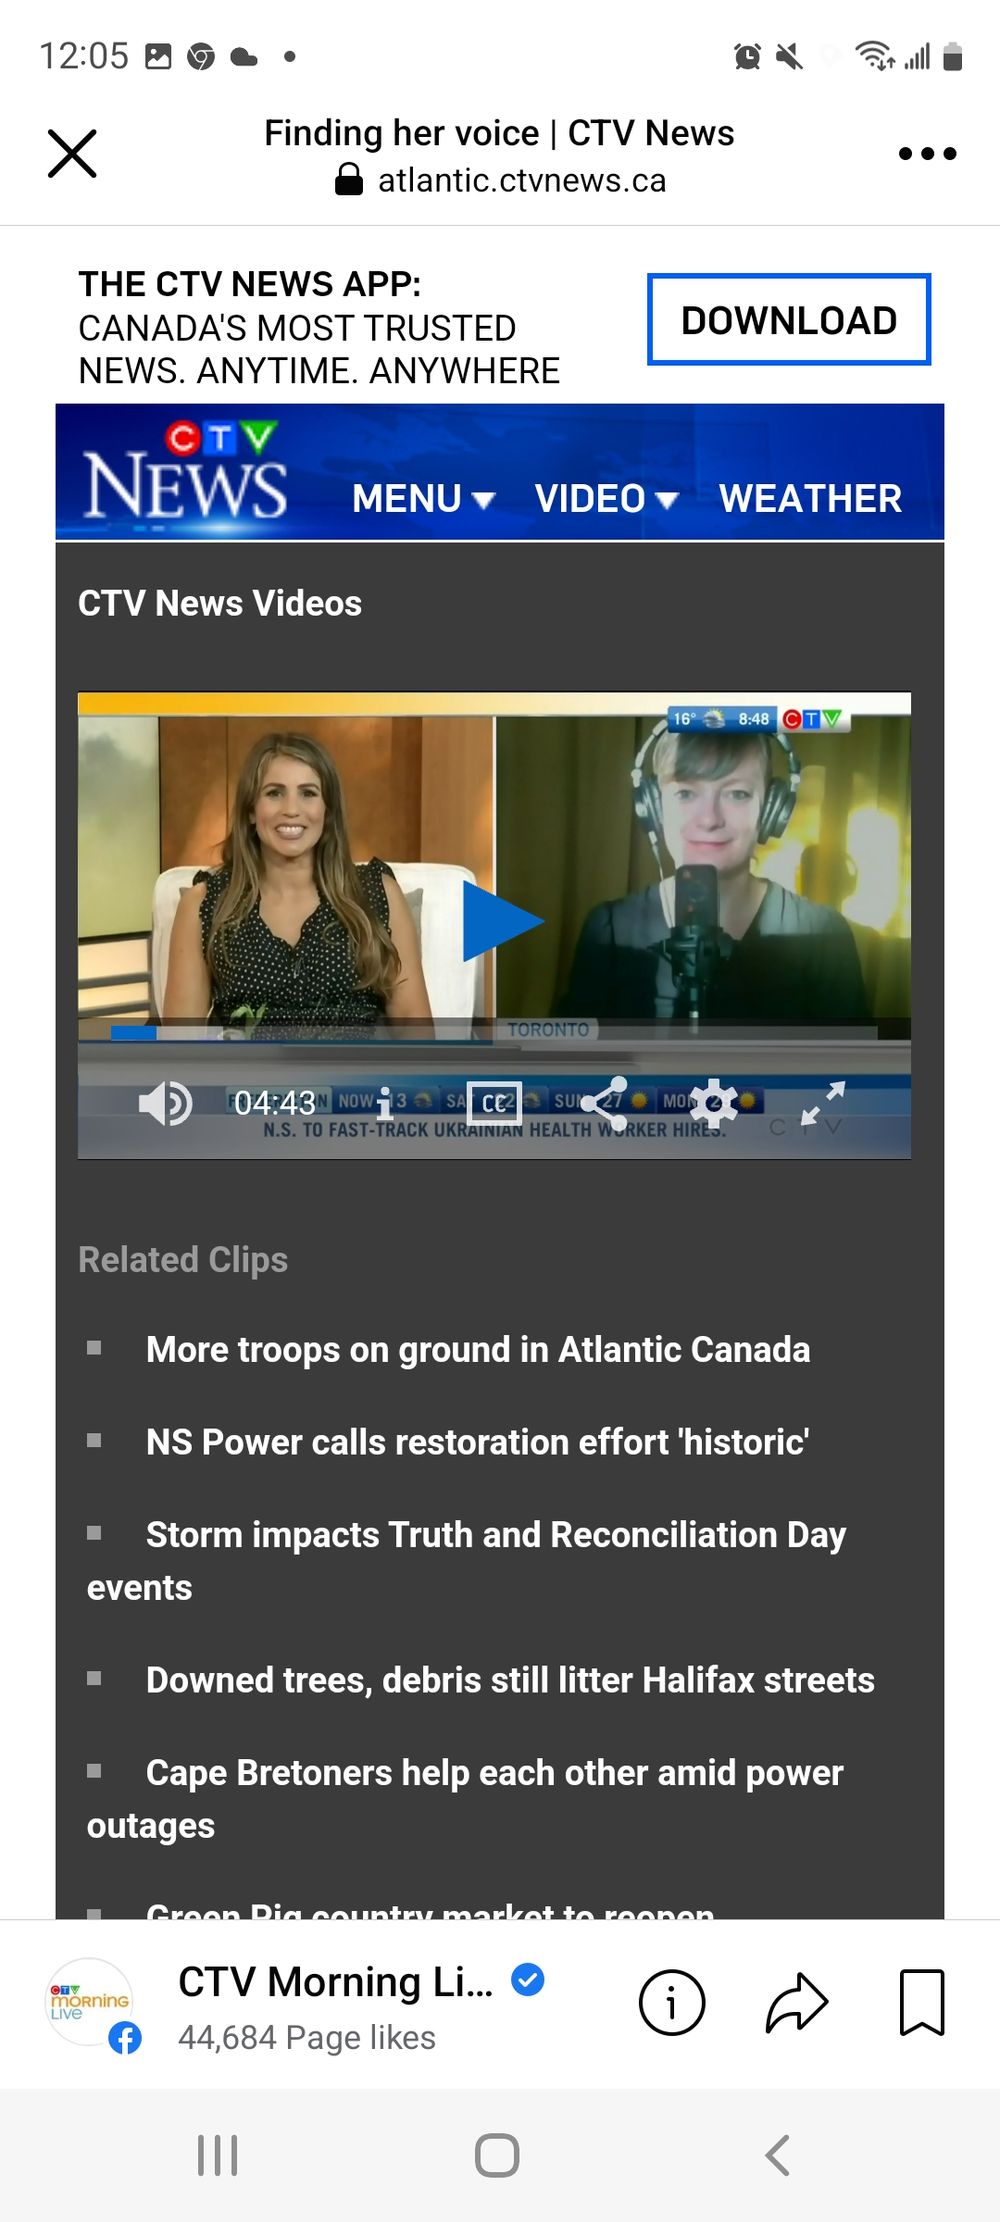
Task: Tap the cloud notification icon in status bar
Action: [x=244, y=57]
